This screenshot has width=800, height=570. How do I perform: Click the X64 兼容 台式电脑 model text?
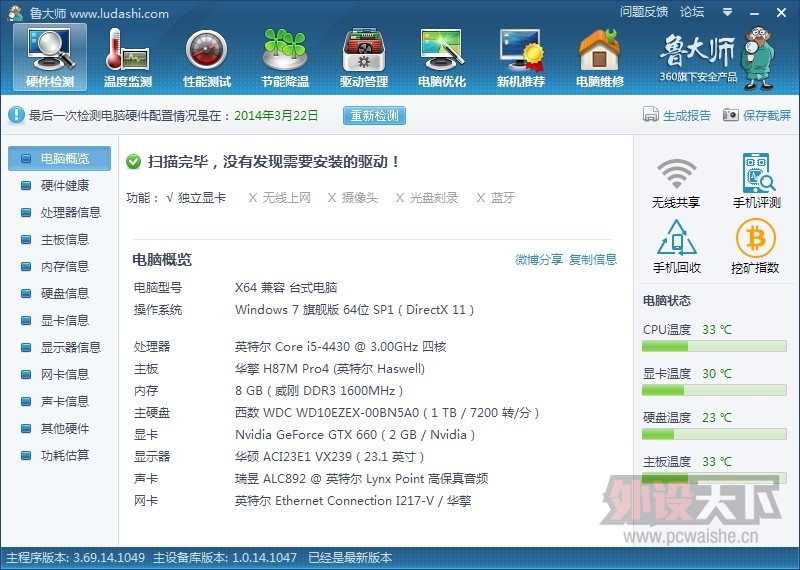click(x=286, y=287)
